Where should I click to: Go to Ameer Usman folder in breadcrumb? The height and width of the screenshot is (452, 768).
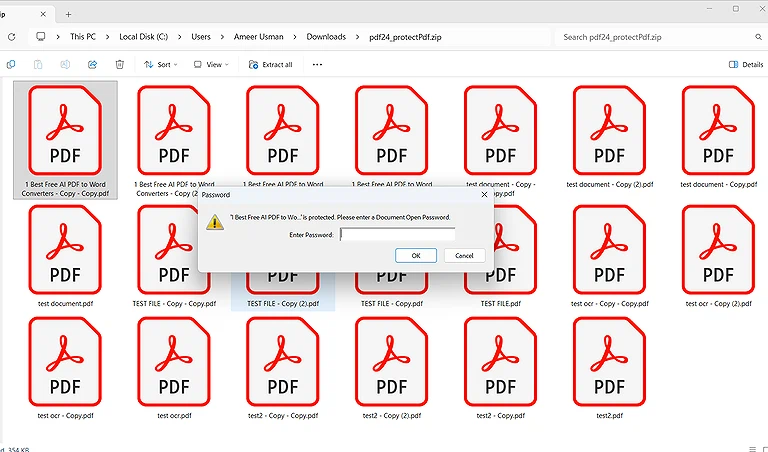click(x=259, y=37)
